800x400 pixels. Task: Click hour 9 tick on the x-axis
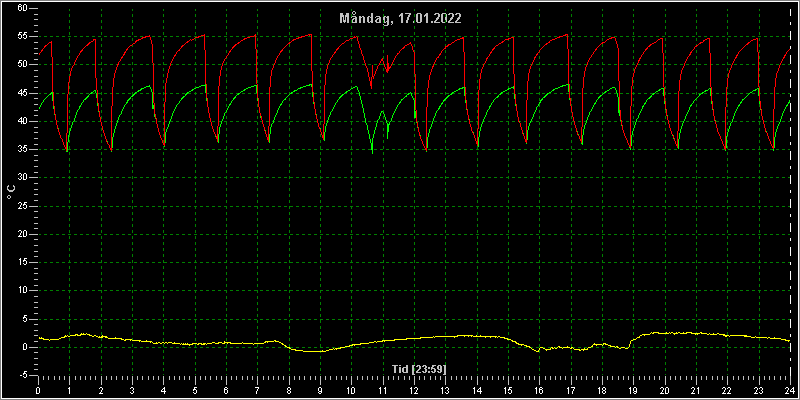(320, 391)
